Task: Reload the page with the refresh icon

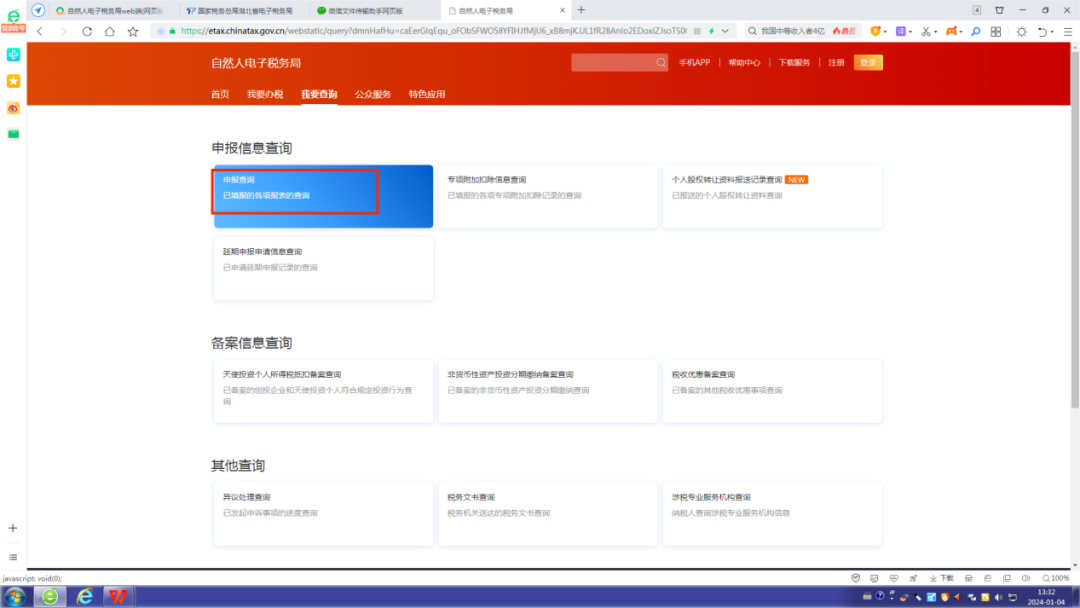Action: click(87, 31)
